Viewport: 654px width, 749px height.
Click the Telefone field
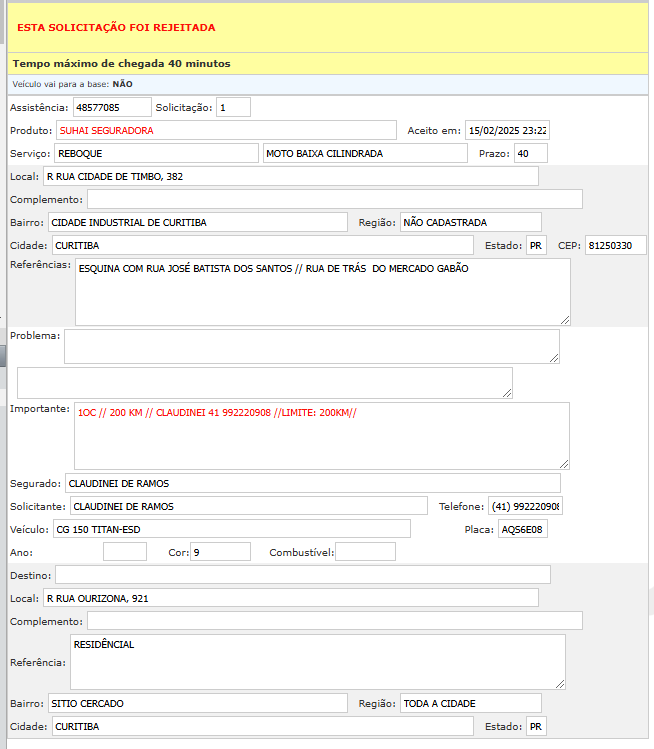pyautogui.click(x=525, y=506)
